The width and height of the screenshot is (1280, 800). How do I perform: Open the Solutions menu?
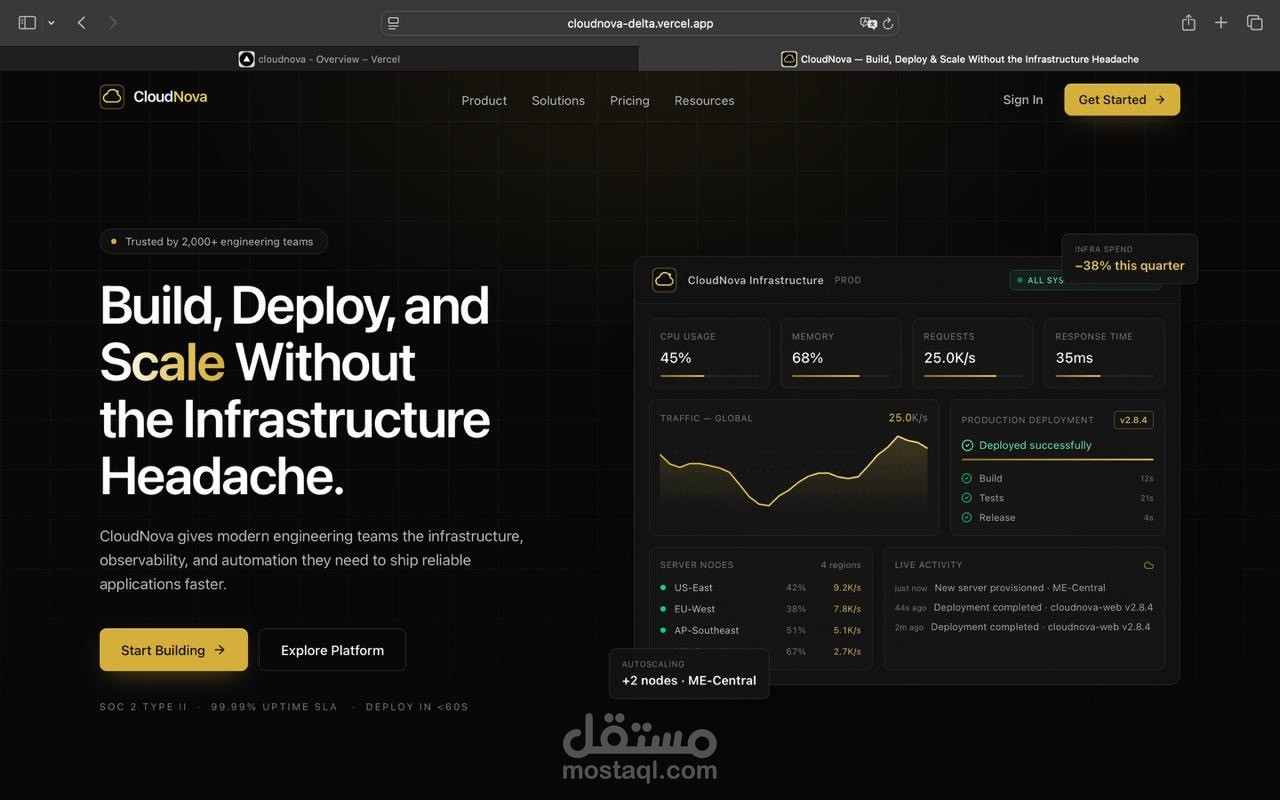(x=558, y=100)
